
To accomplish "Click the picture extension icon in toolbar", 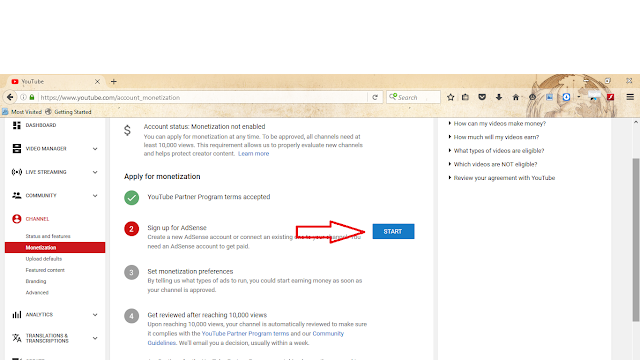I will pyautogui.click(x=549, y=97).
